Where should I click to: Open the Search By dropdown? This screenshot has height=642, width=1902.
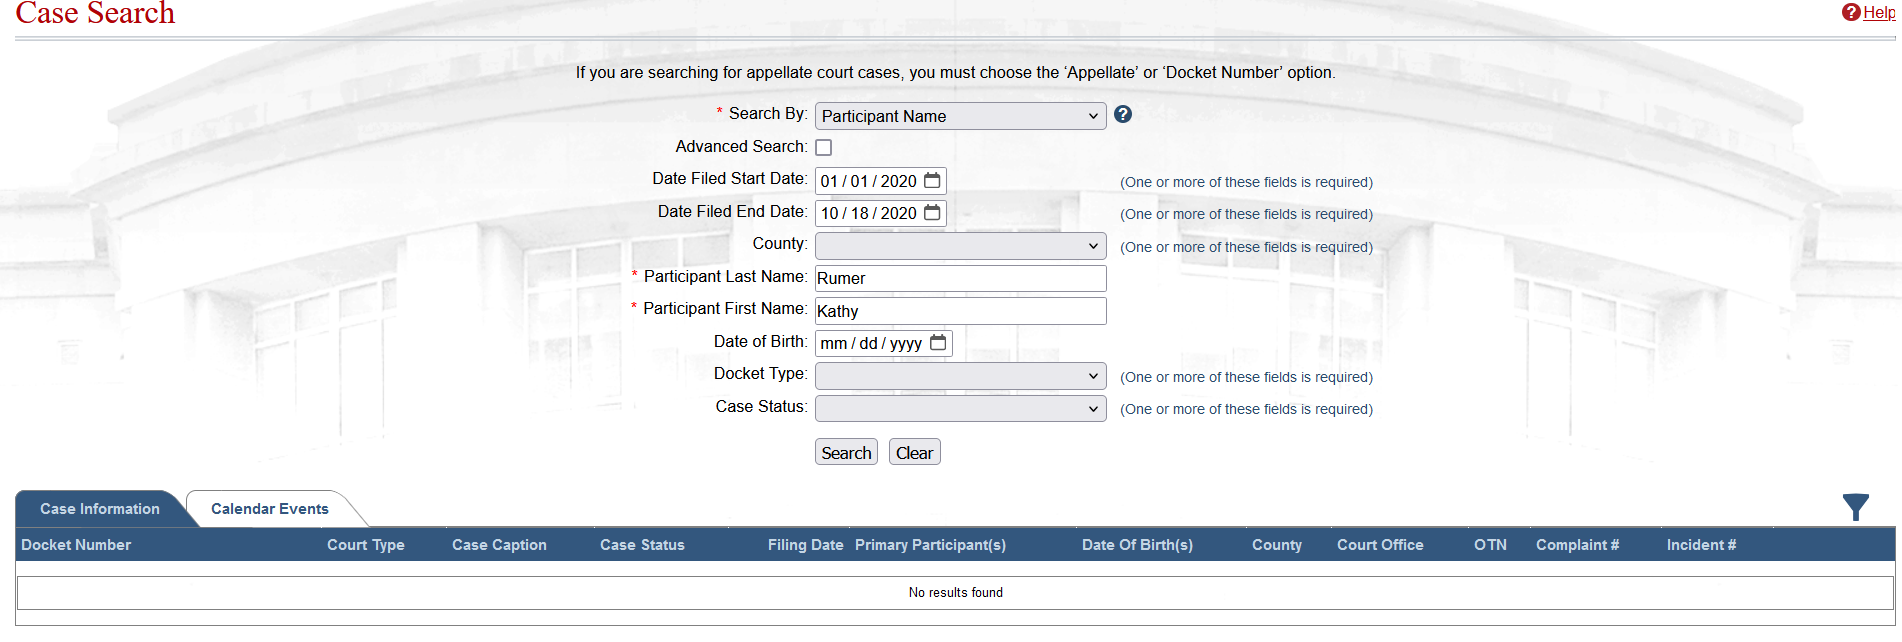pos(960,116)
